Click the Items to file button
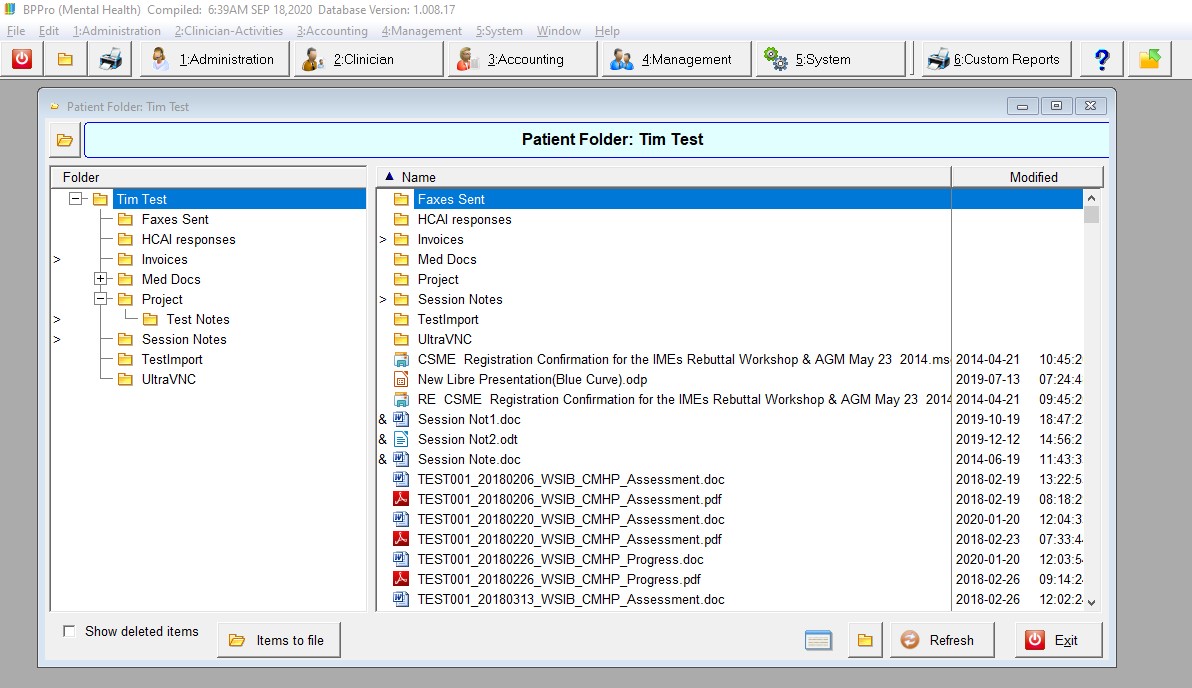1192x688 pixels. [x=278, y=640]
